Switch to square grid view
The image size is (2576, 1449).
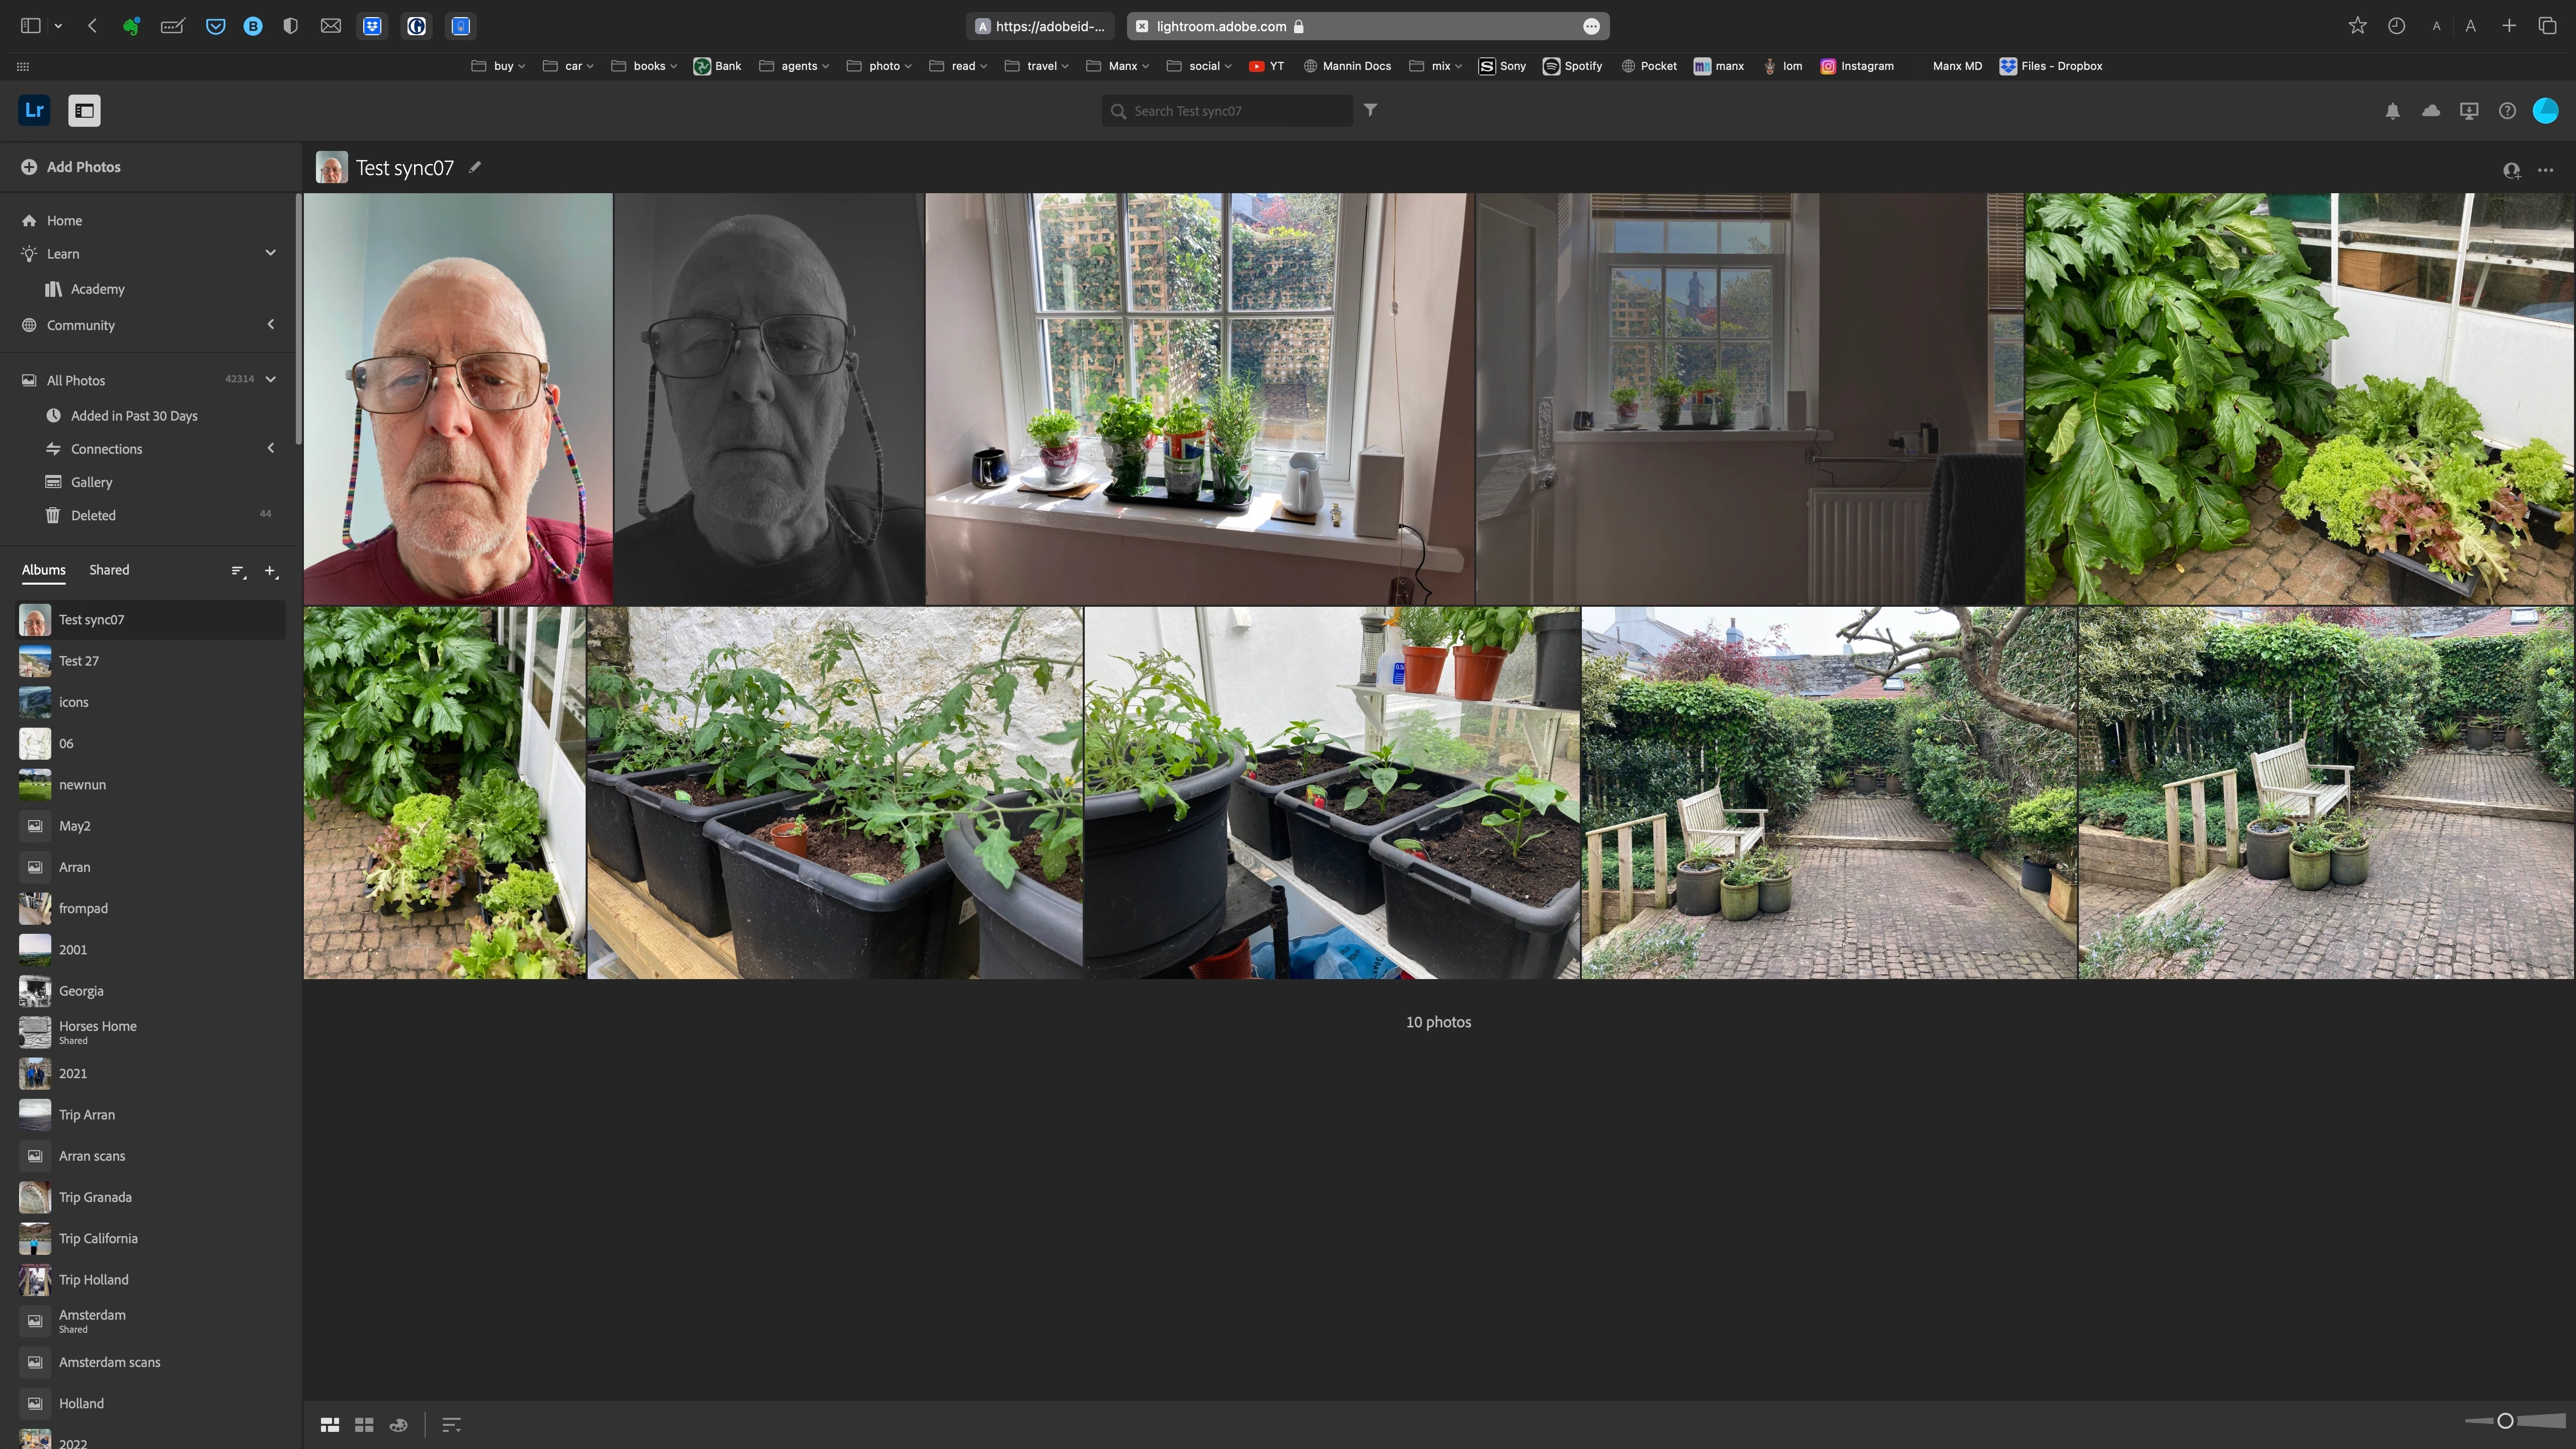pyautogui.click(x=364, y=1424)
